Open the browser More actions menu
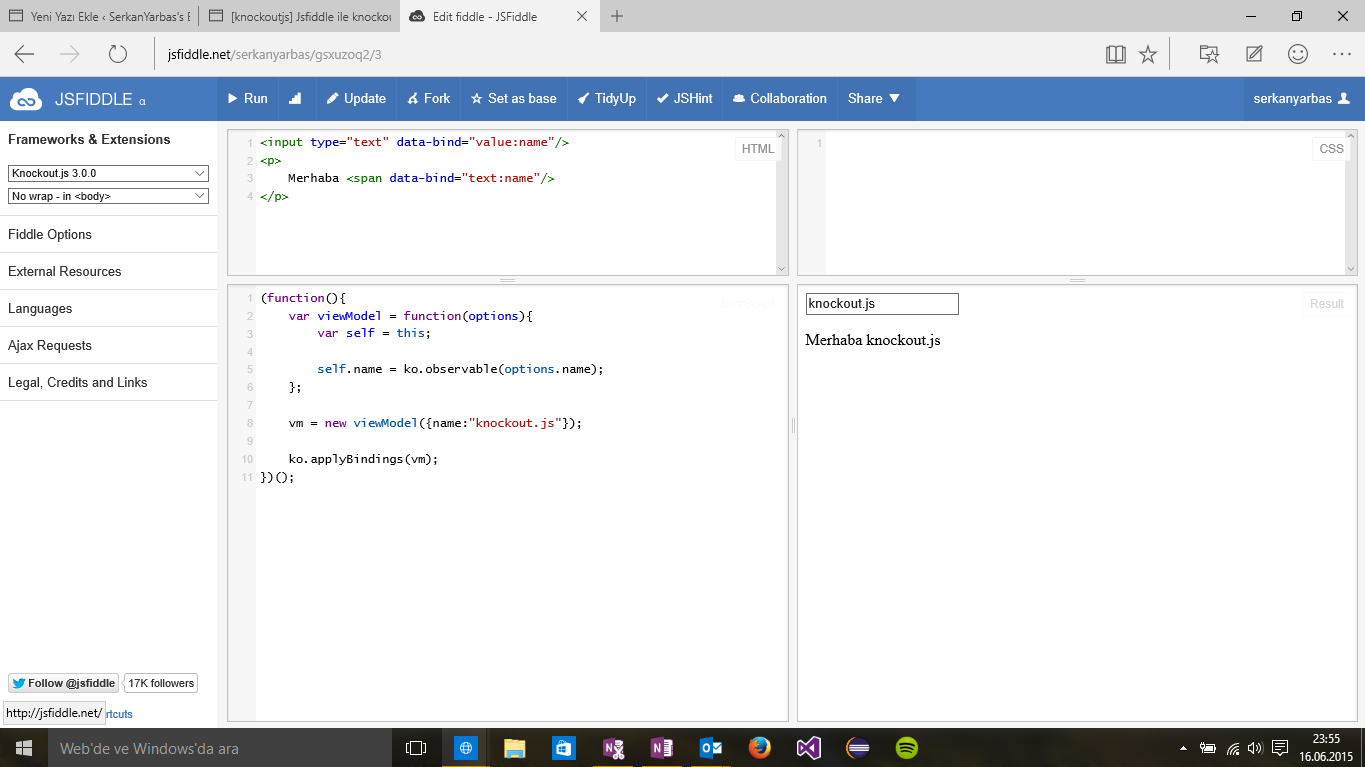This screenshot has width=1365, height=767. pos(1342,54)
